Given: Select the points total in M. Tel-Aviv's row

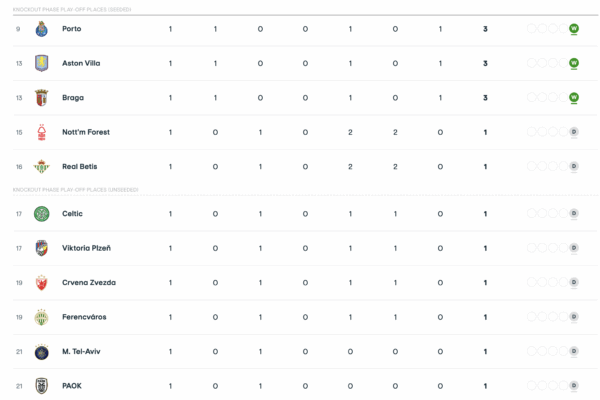Looking at the screenshot, I should pos(485,351).
